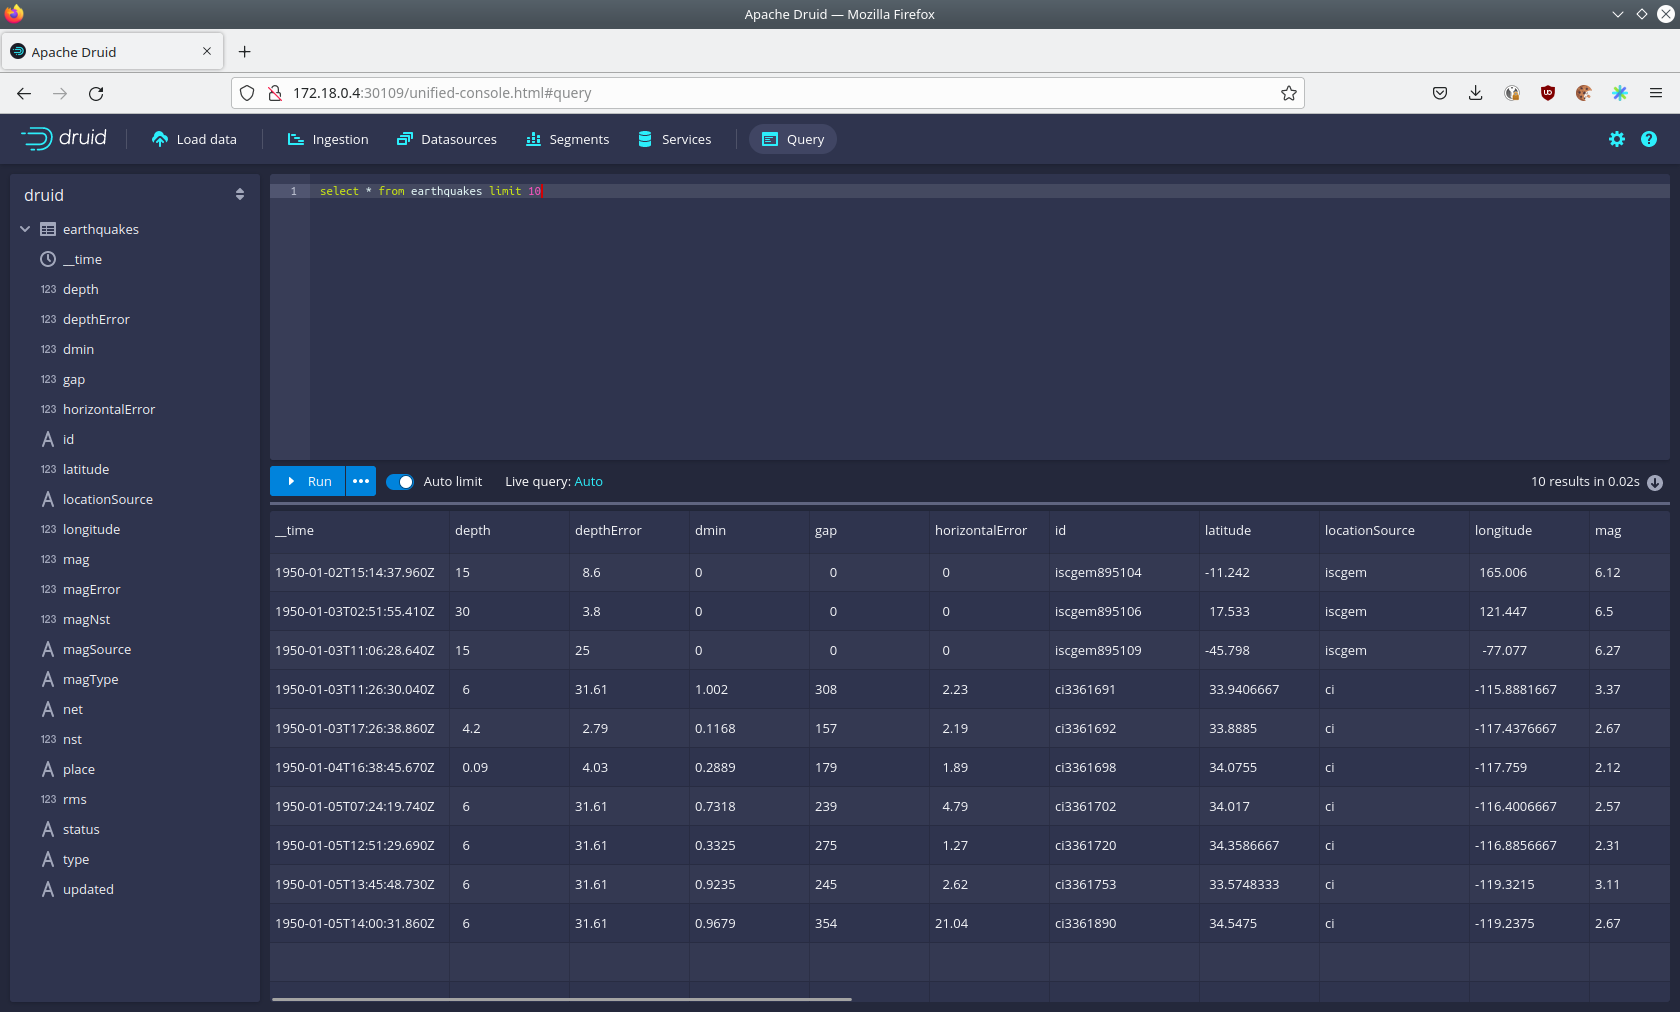This screenshot has height=1012, width=1680.
Task: Click the __time clock icon
Action: (x=48, y=259)
